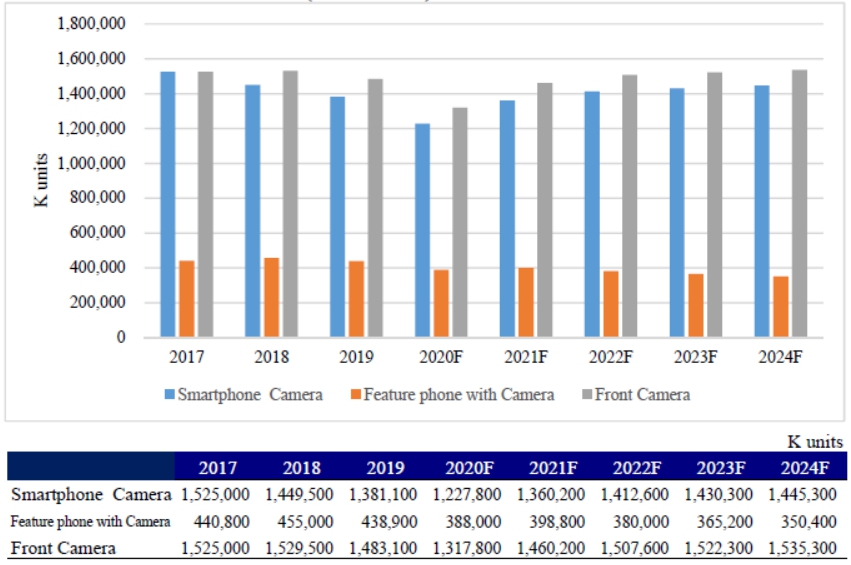
Task: Click the 2022F blue Smartphone Camera bar
Action: pyautogui.click(x=593, y=214)
